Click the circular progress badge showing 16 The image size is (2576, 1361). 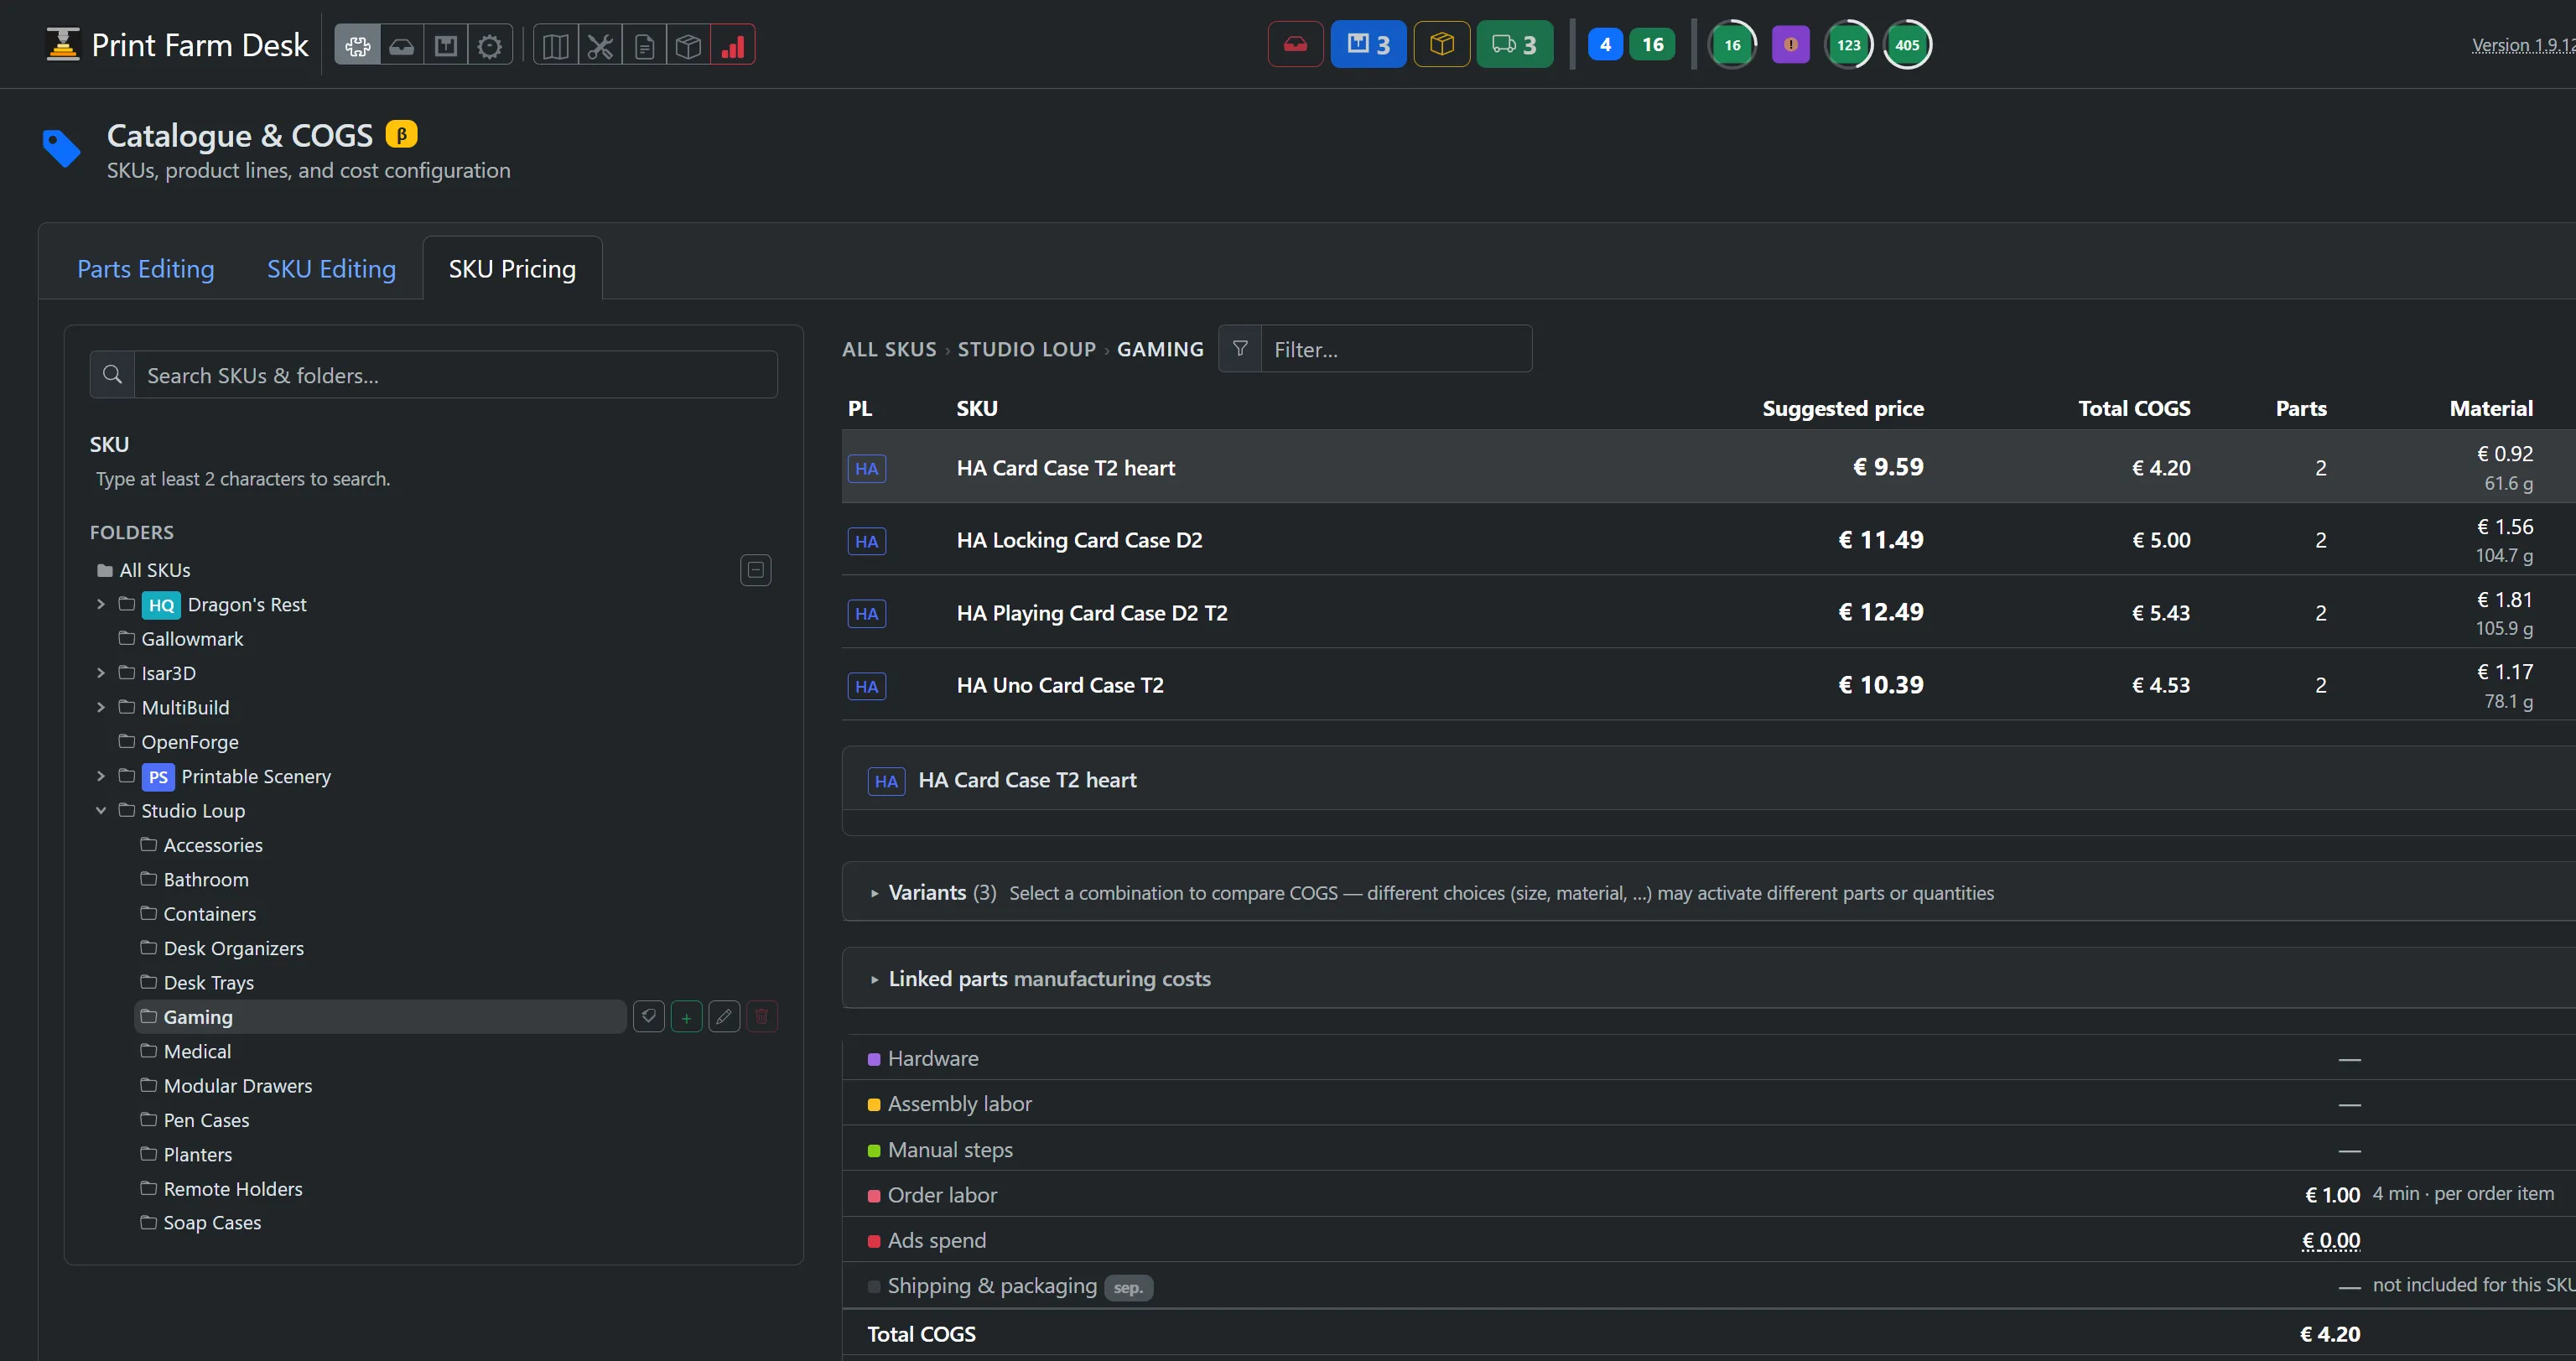tap(1732, 45)
